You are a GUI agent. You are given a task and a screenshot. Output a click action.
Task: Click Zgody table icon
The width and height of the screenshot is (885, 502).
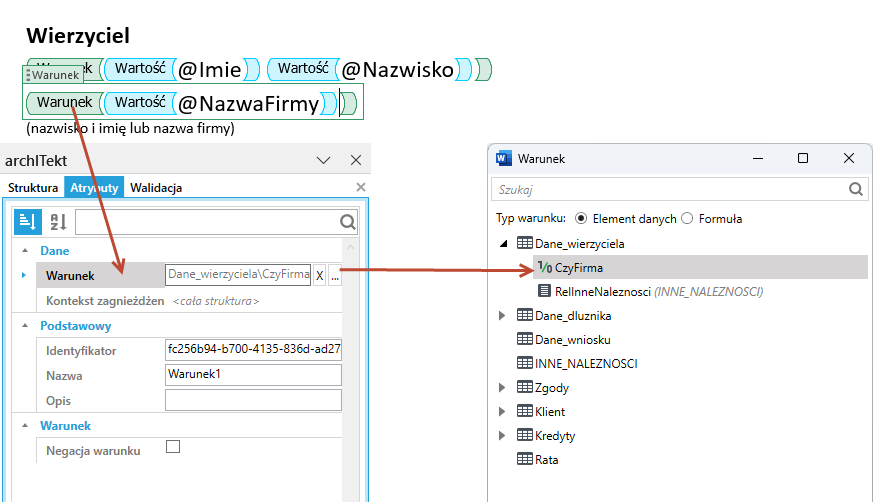coord(524,387)
